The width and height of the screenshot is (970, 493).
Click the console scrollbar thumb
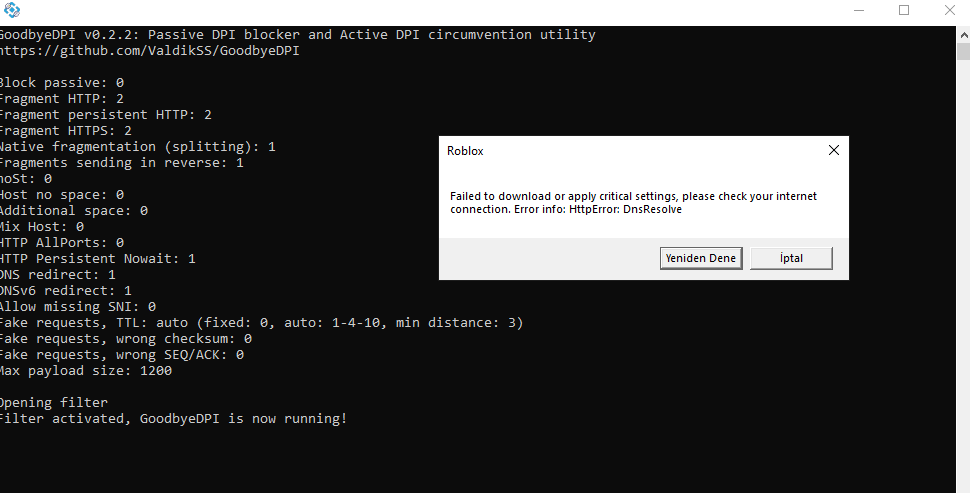pyautogui.click(x=963, y=50)
